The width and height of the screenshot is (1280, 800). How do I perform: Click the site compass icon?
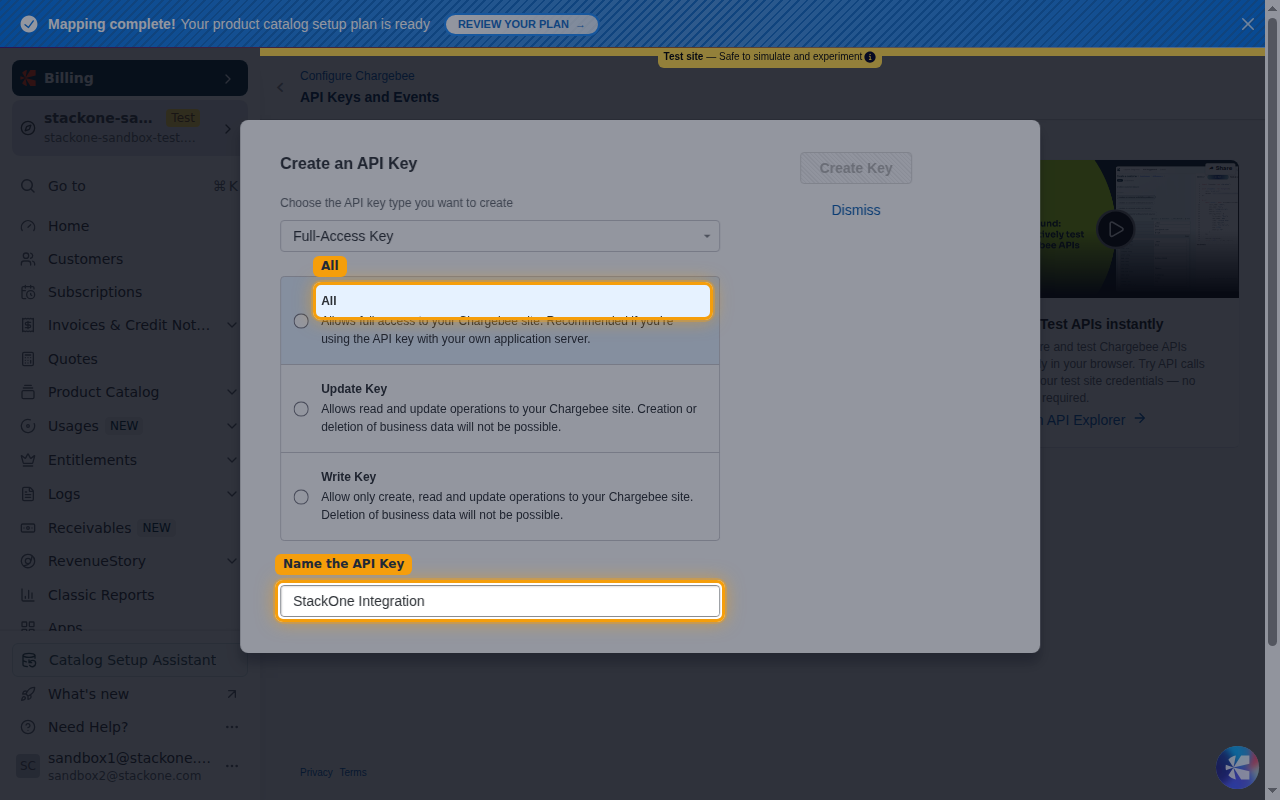point(28,128)
